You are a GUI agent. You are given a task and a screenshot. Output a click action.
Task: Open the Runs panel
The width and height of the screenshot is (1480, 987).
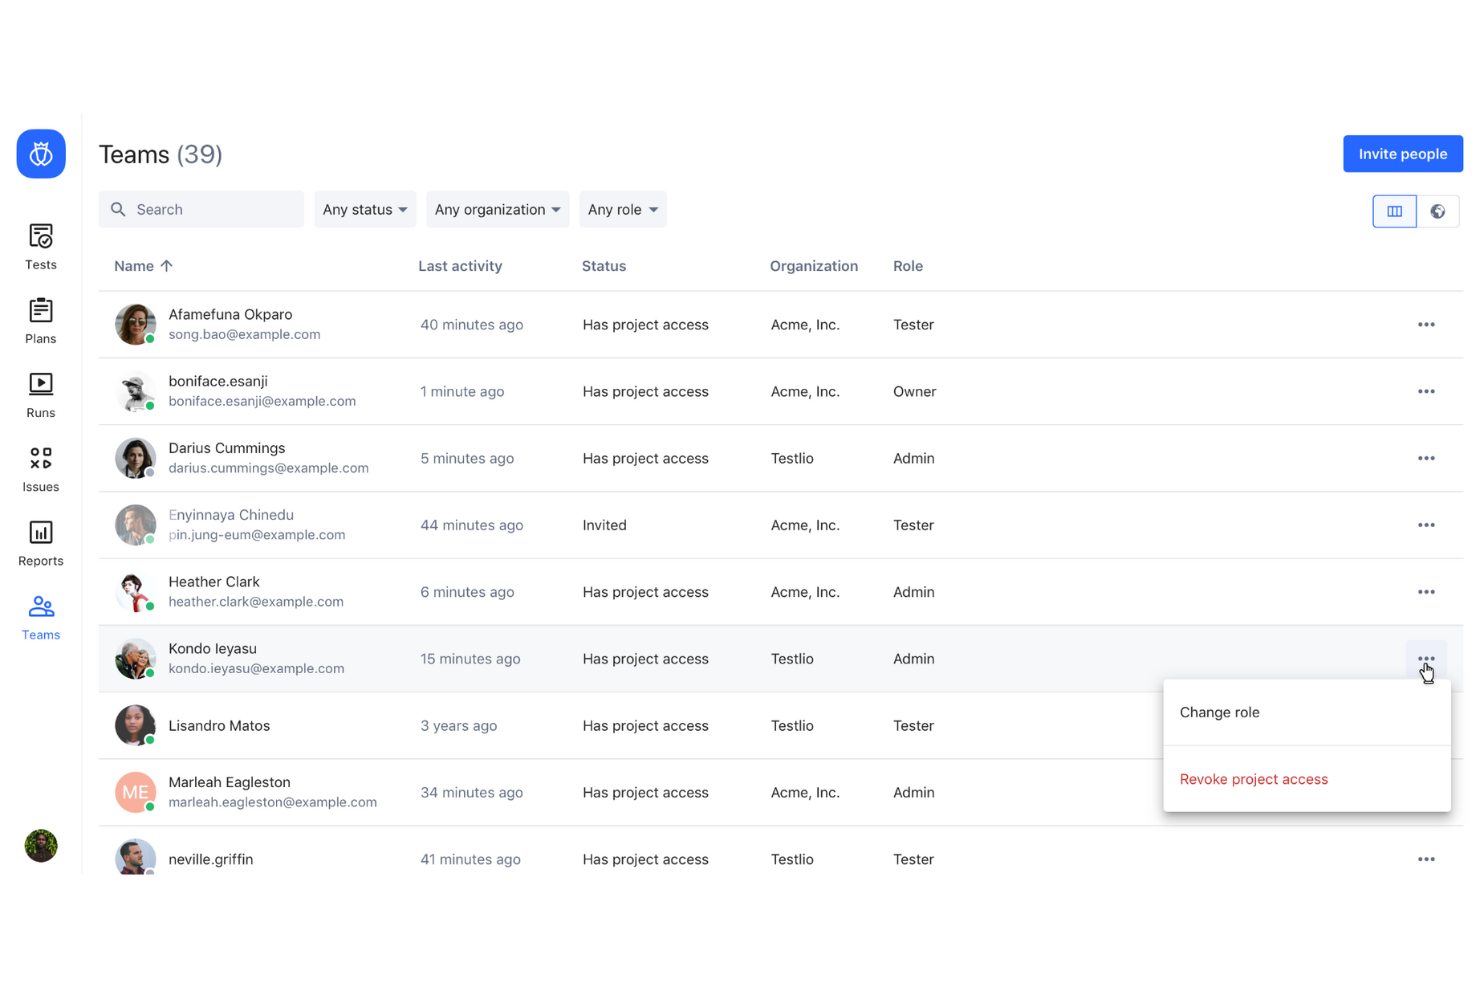pyautogui.click(x=40, y=393)
